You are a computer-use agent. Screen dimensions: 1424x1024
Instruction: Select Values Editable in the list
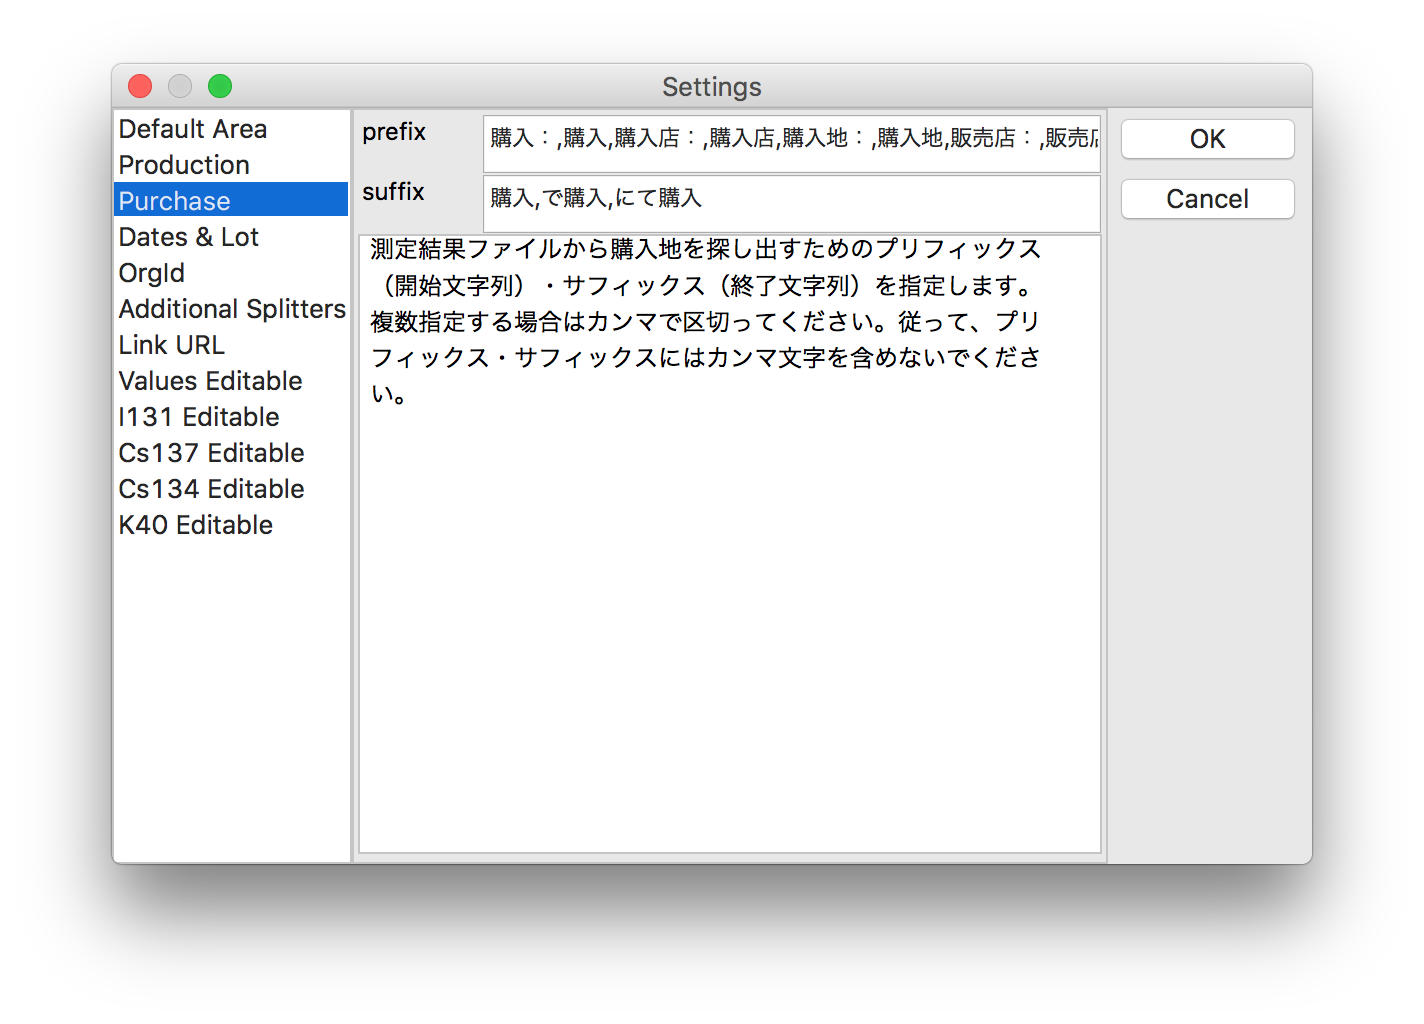[231, 381]
